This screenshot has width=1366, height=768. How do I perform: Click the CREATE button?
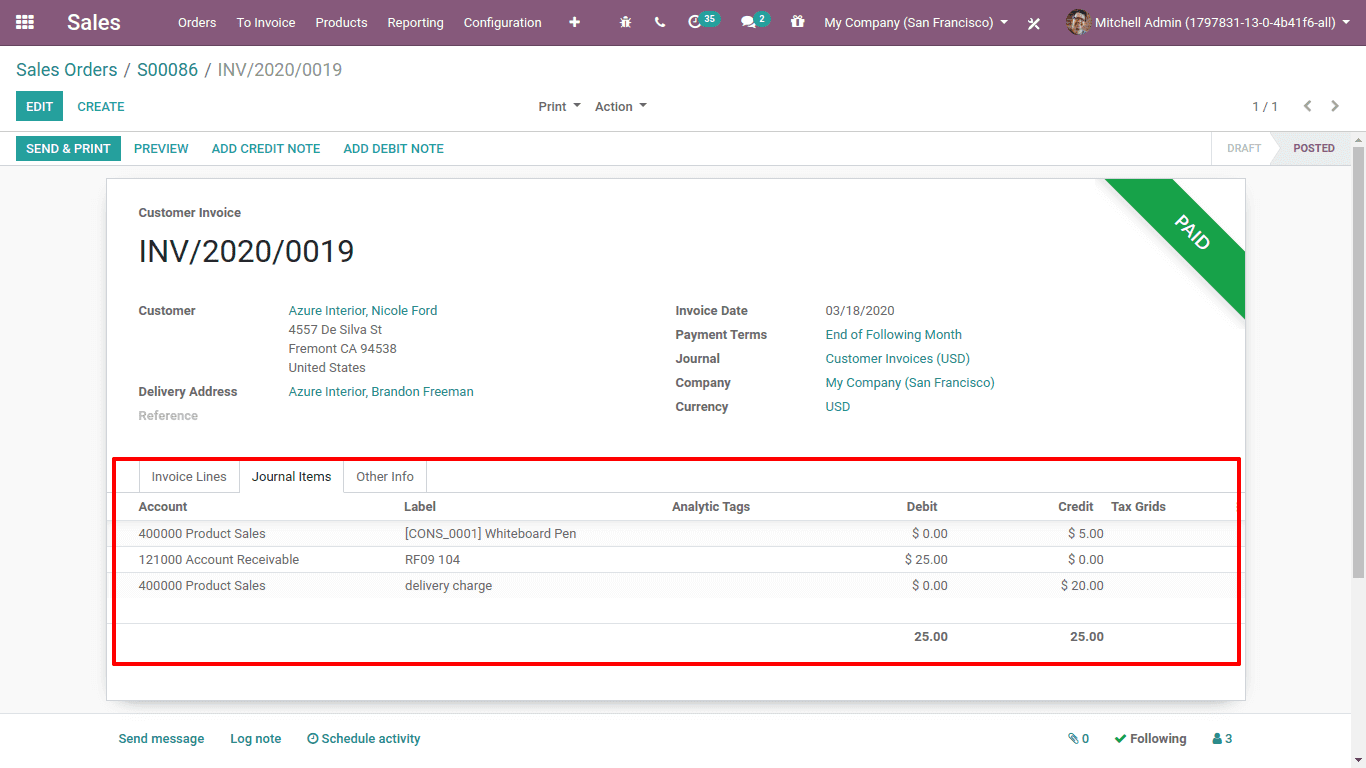[101, 107]
